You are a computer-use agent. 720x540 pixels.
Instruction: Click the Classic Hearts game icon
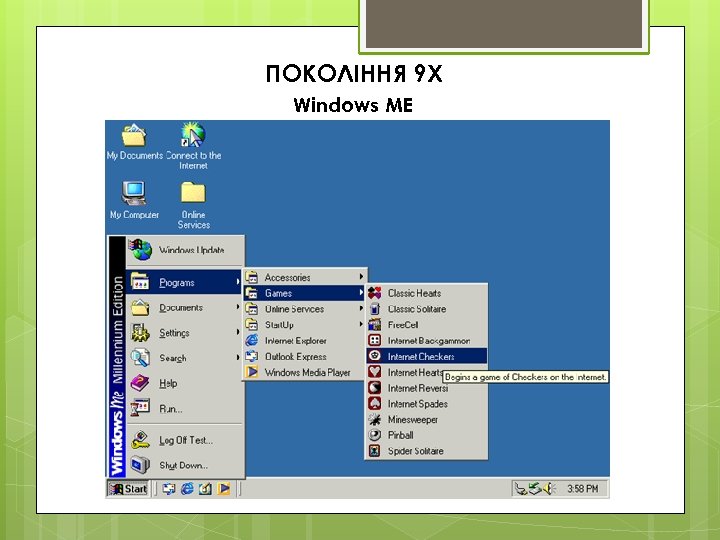click(x=375, y=292)
